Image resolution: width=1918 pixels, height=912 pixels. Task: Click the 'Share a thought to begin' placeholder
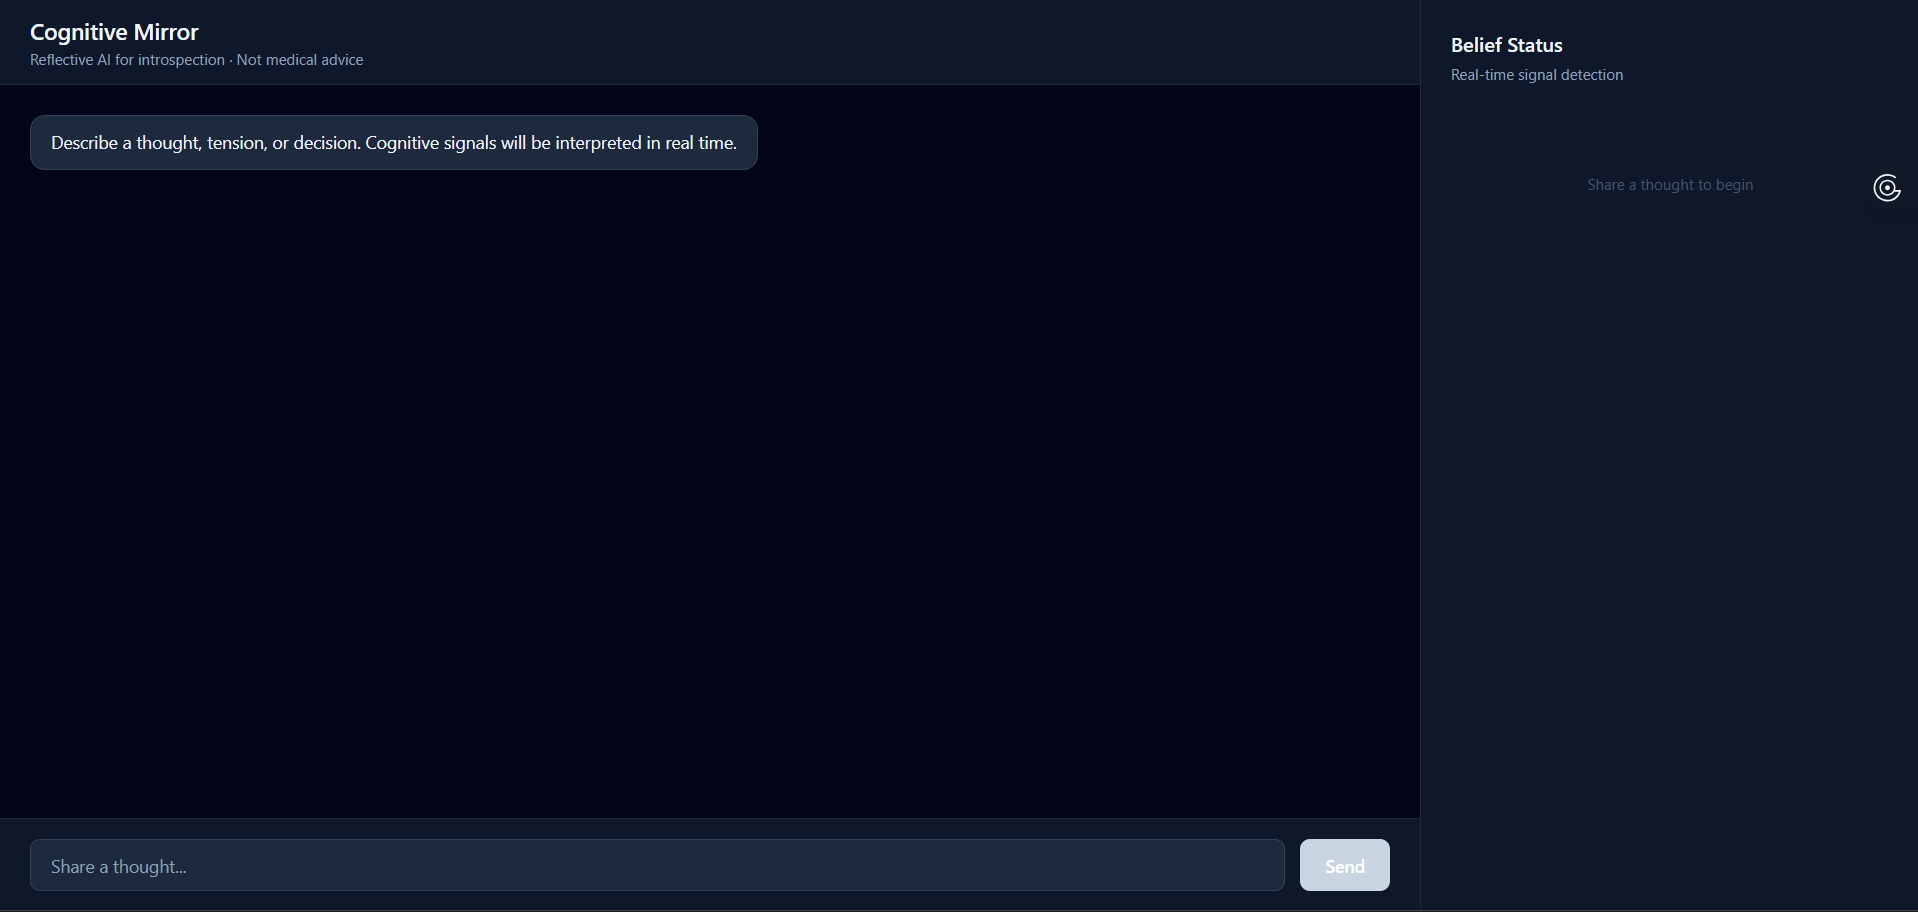pos(1670,185)
